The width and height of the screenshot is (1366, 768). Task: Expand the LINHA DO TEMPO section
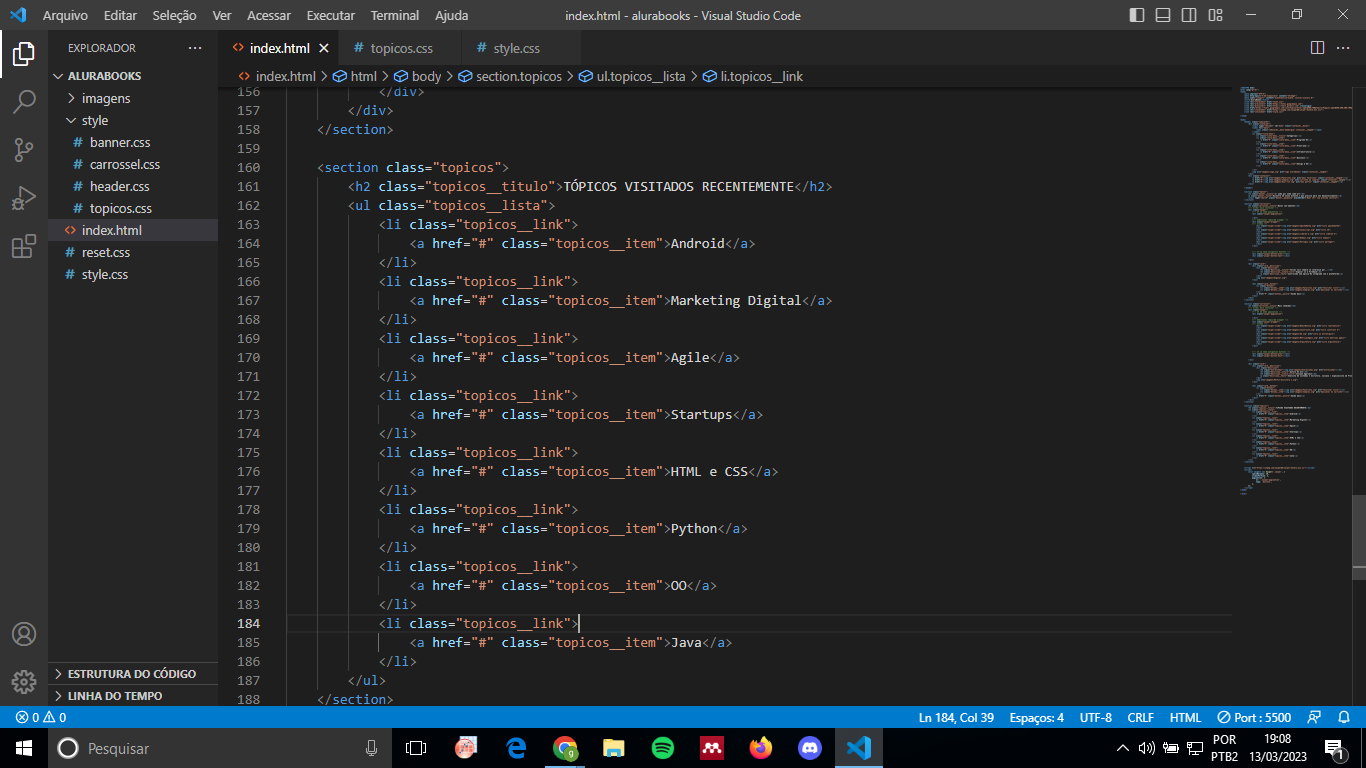(x=133, y=696)
